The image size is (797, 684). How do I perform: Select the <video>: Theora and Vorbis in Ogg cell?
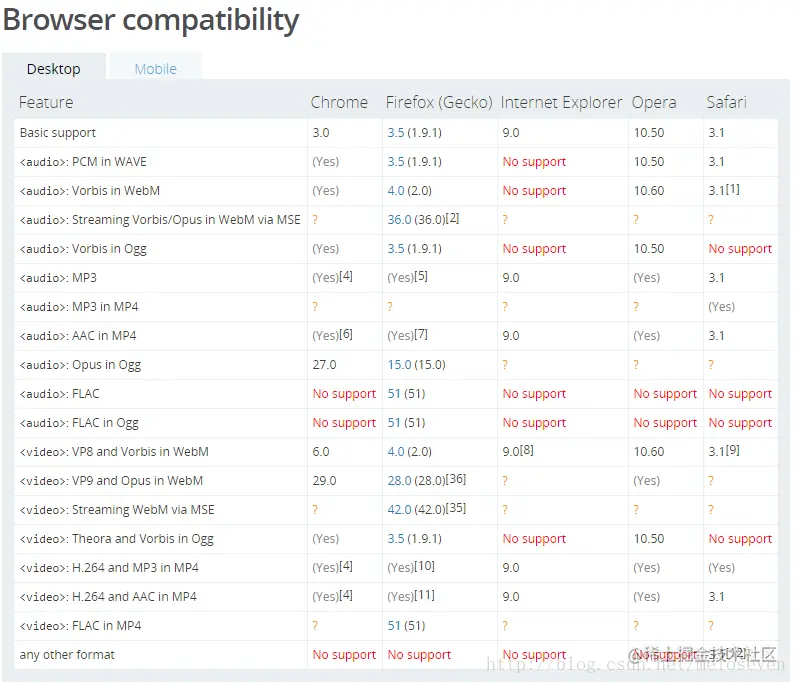tap(161, 538)
